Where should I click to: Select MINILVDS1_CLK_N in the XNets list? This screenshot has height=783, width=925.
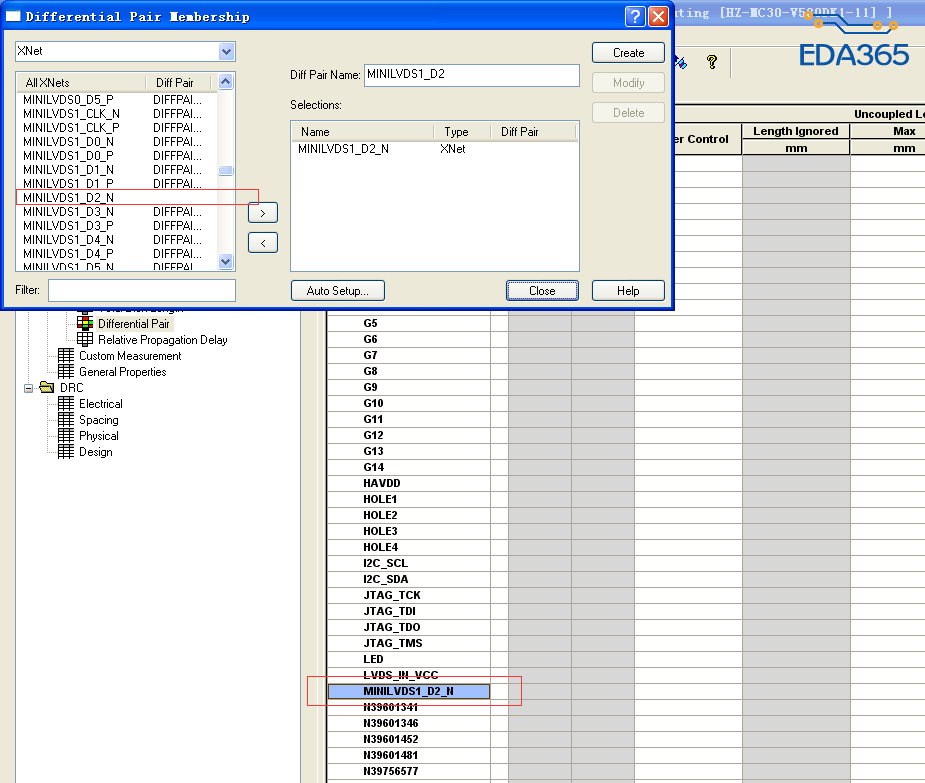click(71, 114)
